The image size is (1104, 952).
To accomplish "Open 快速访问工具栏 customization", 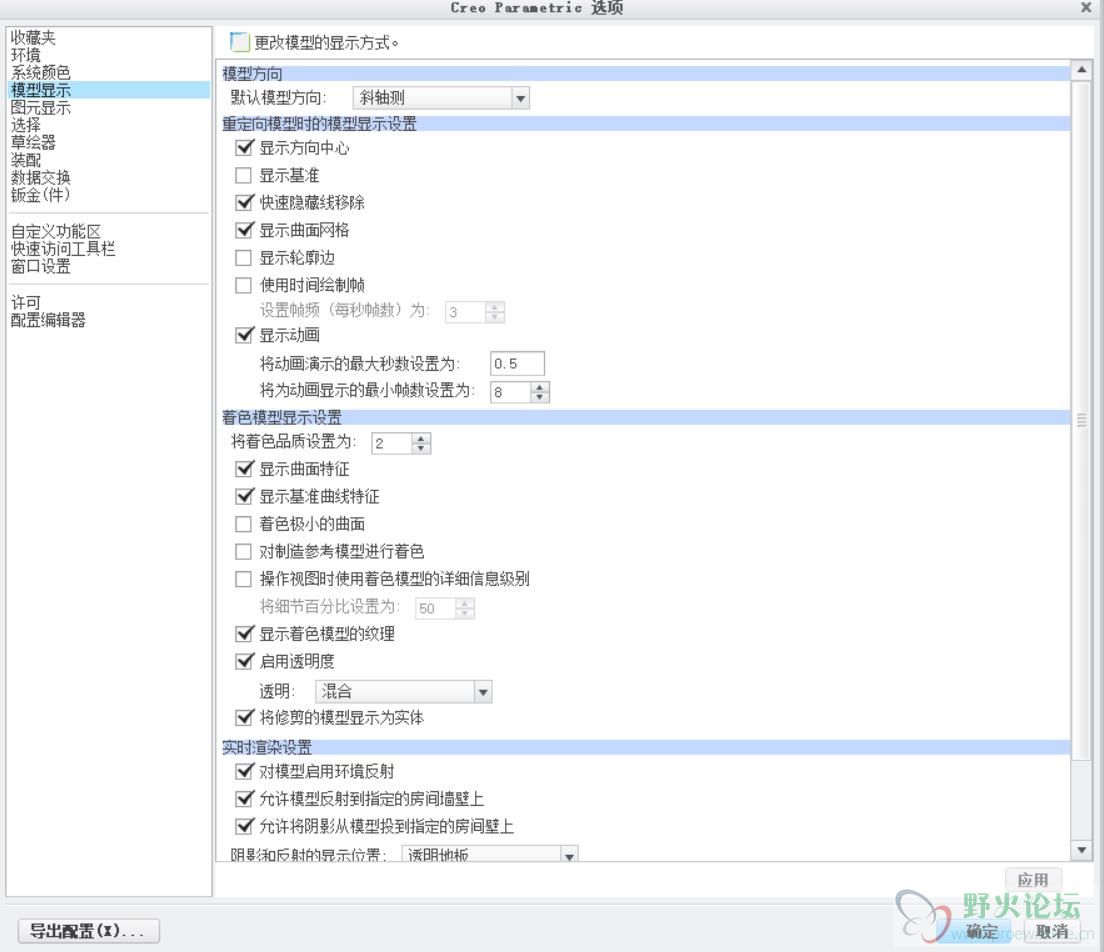I will pos(63,249).
